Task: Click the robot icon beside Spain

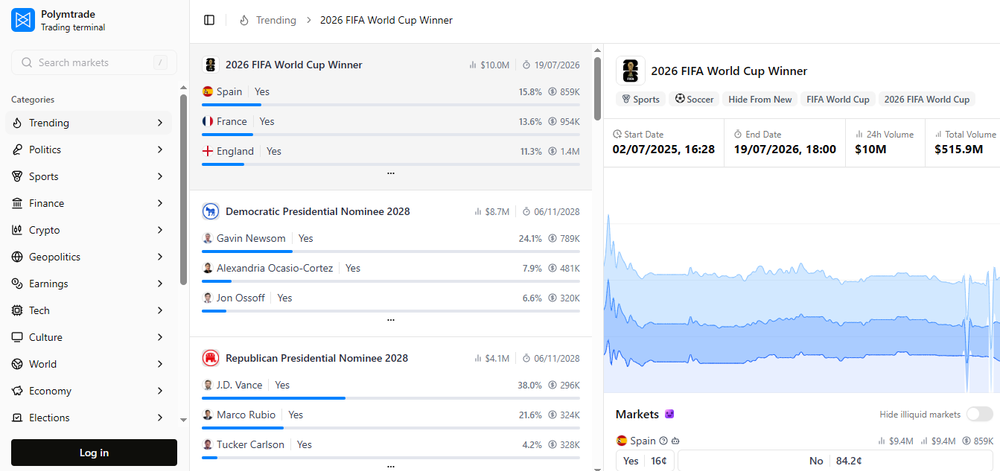Action: [675, 441]
